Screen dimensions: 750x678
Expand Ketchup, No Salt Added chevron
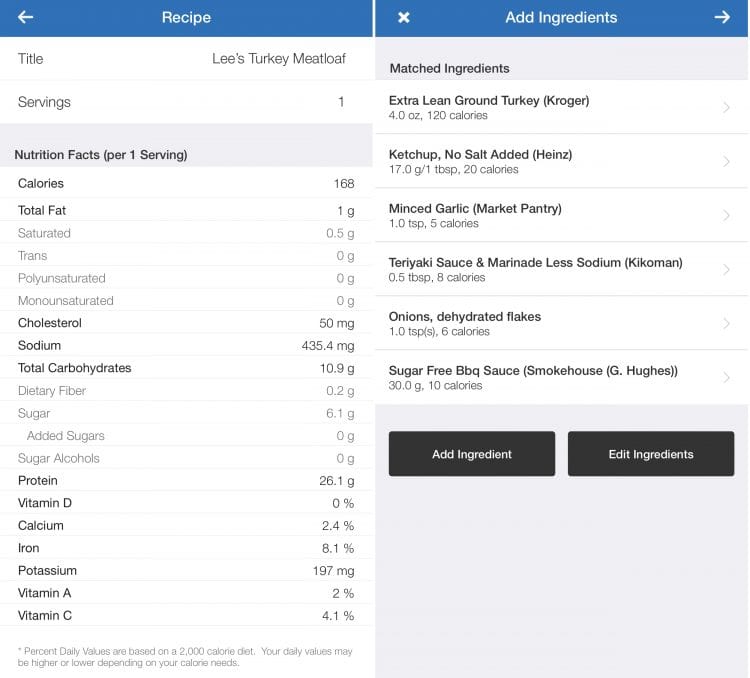(x=726, y=161)
